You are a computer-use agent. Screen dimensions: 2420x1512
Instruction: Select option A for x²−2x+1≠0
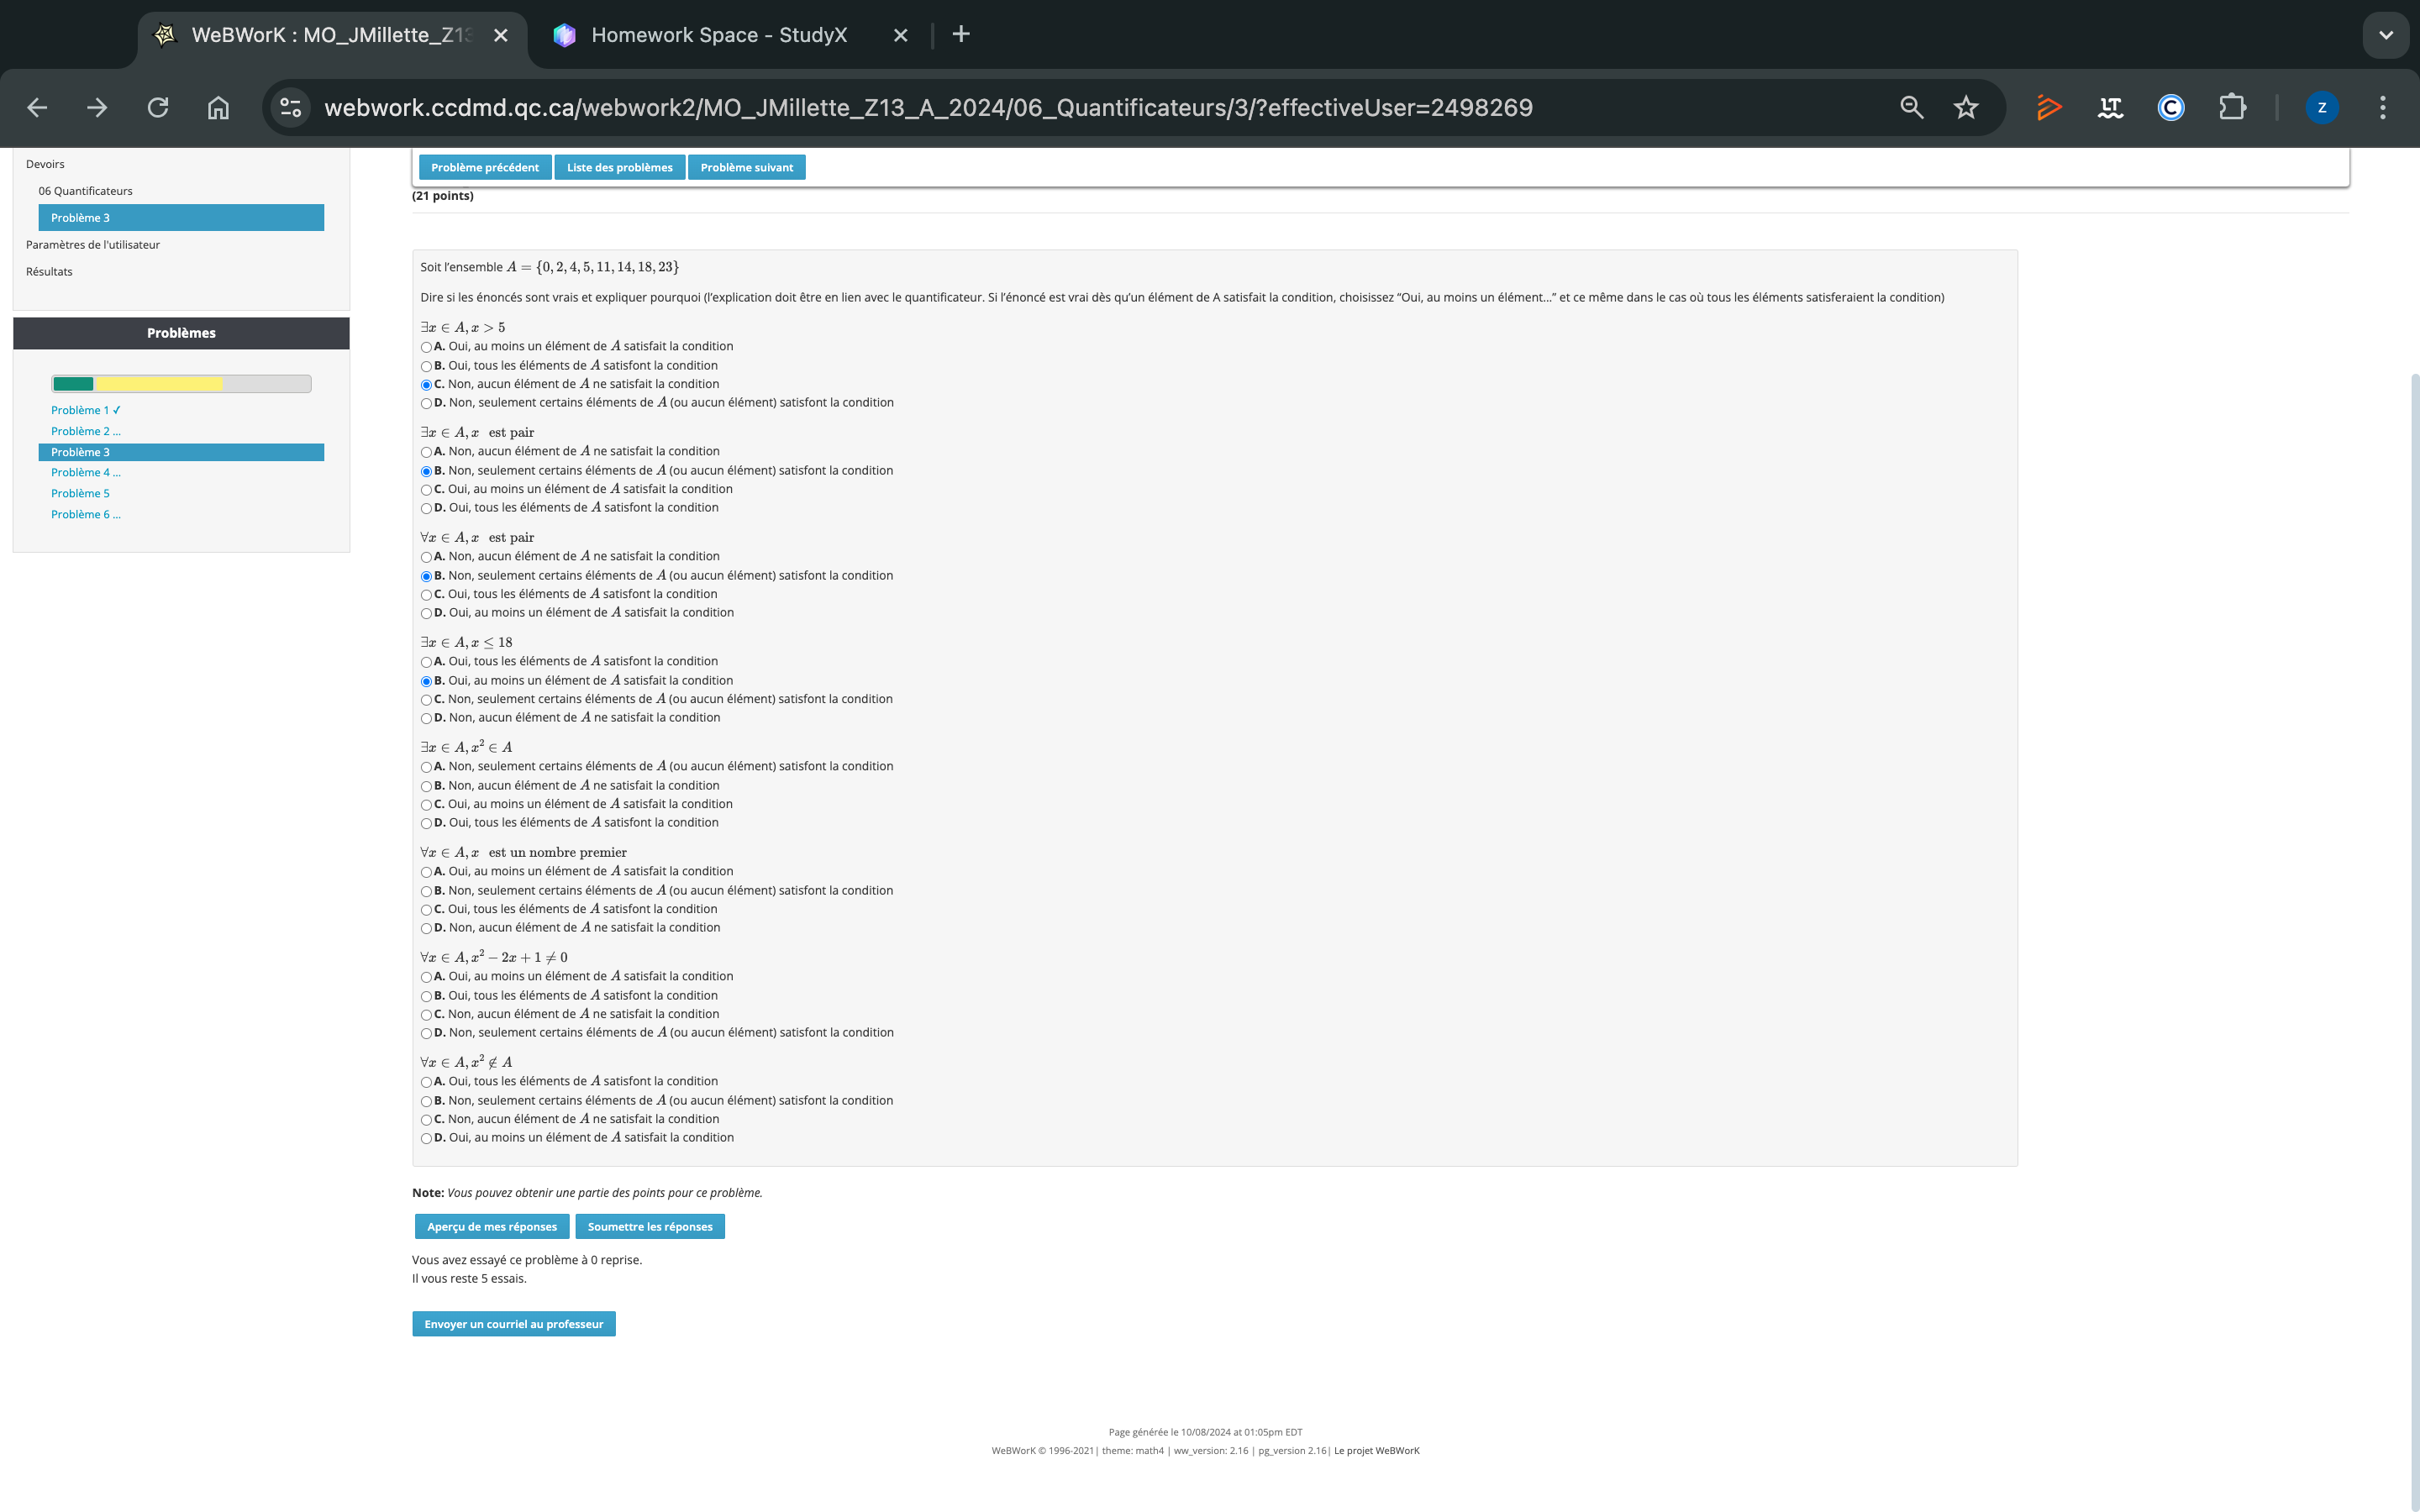click(426, 977)
